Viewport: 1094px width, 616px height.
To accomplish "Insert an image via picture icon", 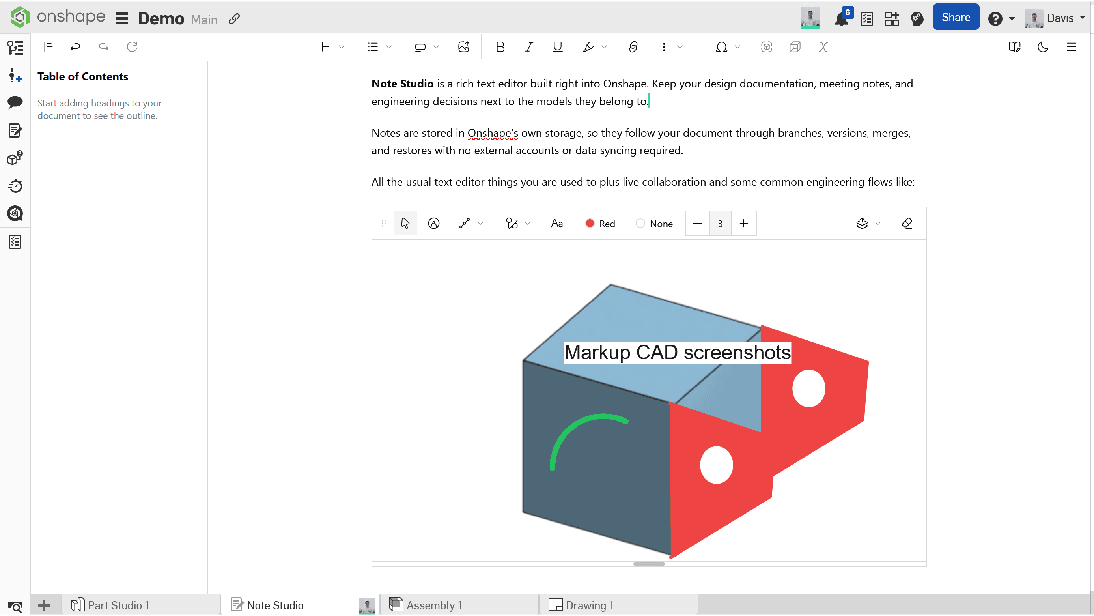I will coord(463,47).
